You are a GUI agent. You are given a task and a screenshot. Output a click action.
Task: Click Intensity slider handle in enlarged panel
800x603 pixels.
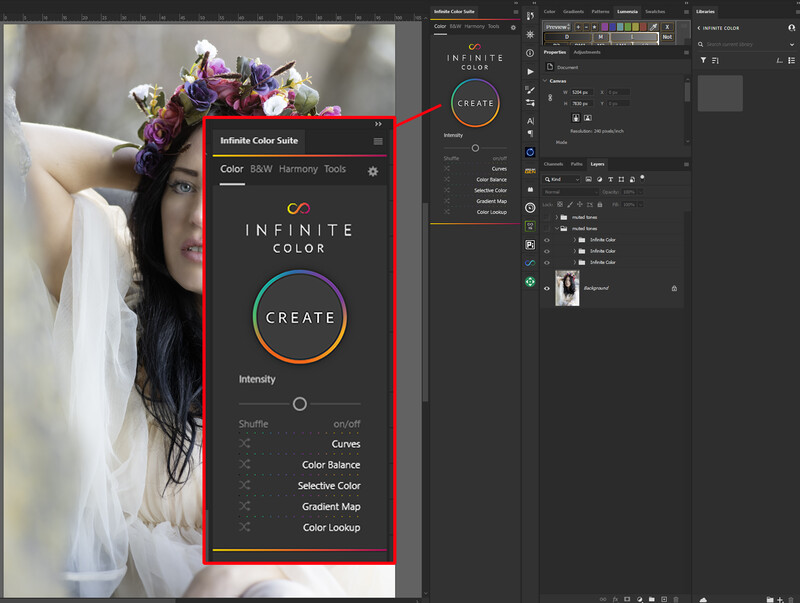pos(299,404)
